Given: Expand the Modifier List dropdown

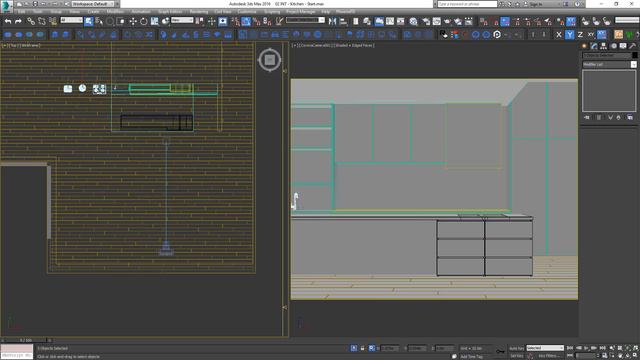Looking at the screenshot, I should click(609, 64).
